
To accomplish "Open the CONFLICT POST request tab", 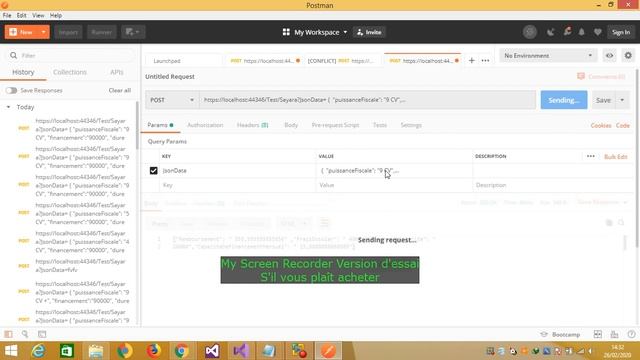I will (x=342, y=61).
